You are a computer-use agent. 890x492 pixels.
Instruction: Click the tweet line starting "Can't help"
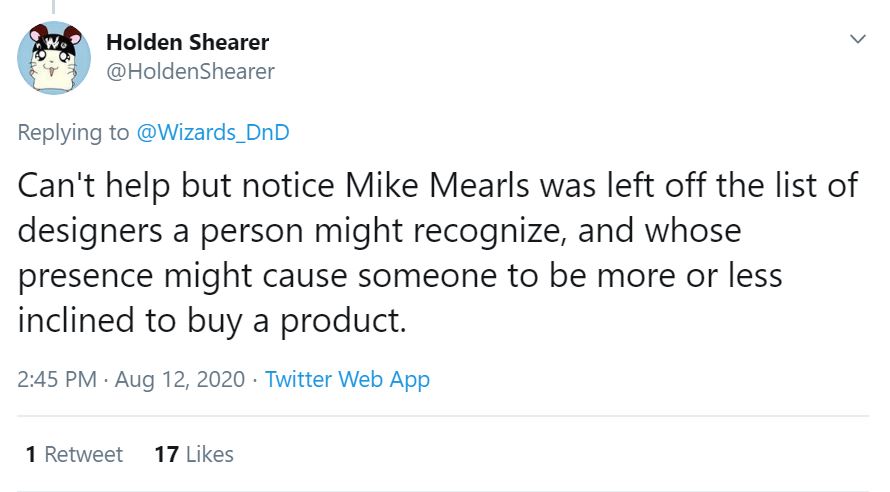point(437,187)
